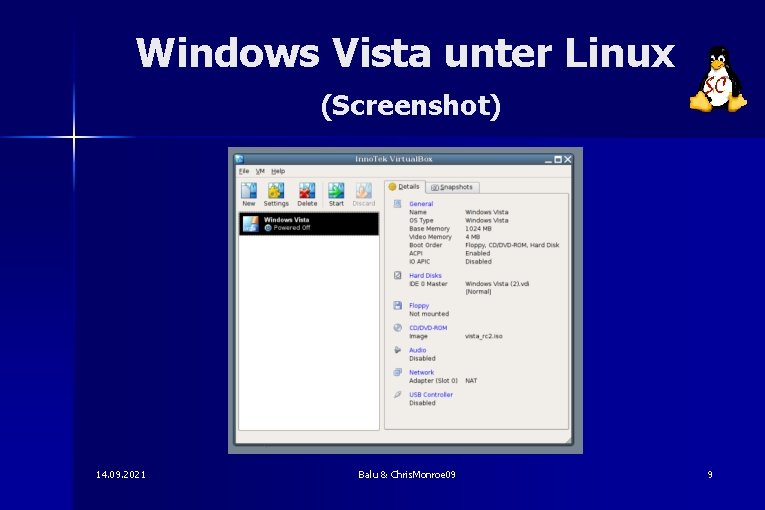The width and height of the screenshot is (765, 510).
Task: Click the 'Balu & ChrisMonroe09' footer text
Action: 406,474
